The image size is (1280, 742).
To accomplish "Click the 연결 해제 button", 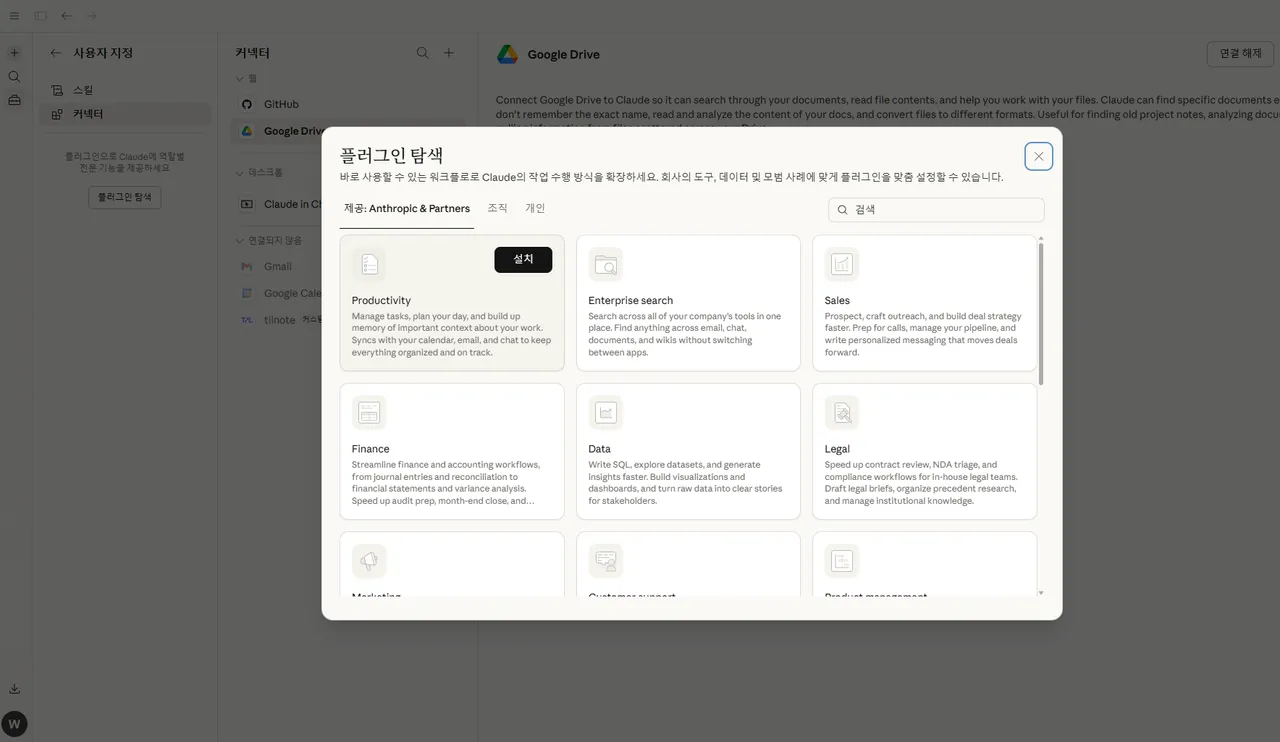I will pyautogui.click(x=1241, y=54).
